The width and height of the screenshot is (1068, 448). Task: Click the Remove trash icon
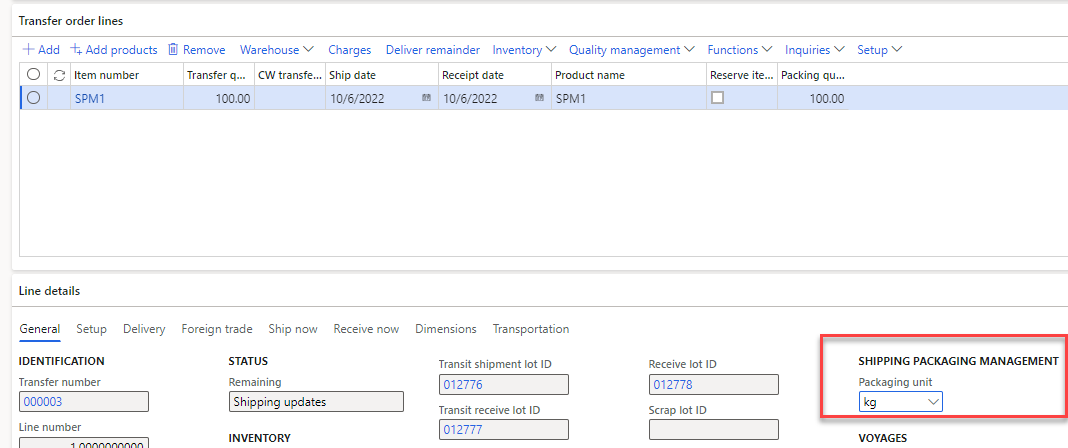(173, 50)
